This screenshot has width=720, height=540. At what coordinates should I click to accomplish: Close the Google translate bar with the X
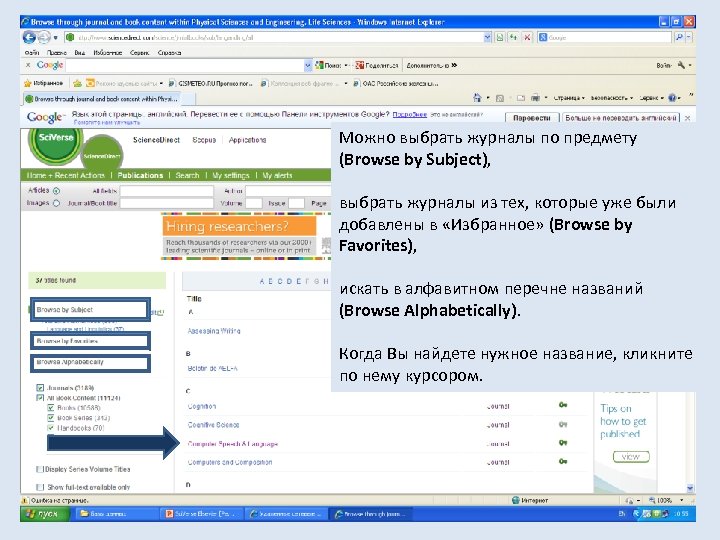pos(687,118)
